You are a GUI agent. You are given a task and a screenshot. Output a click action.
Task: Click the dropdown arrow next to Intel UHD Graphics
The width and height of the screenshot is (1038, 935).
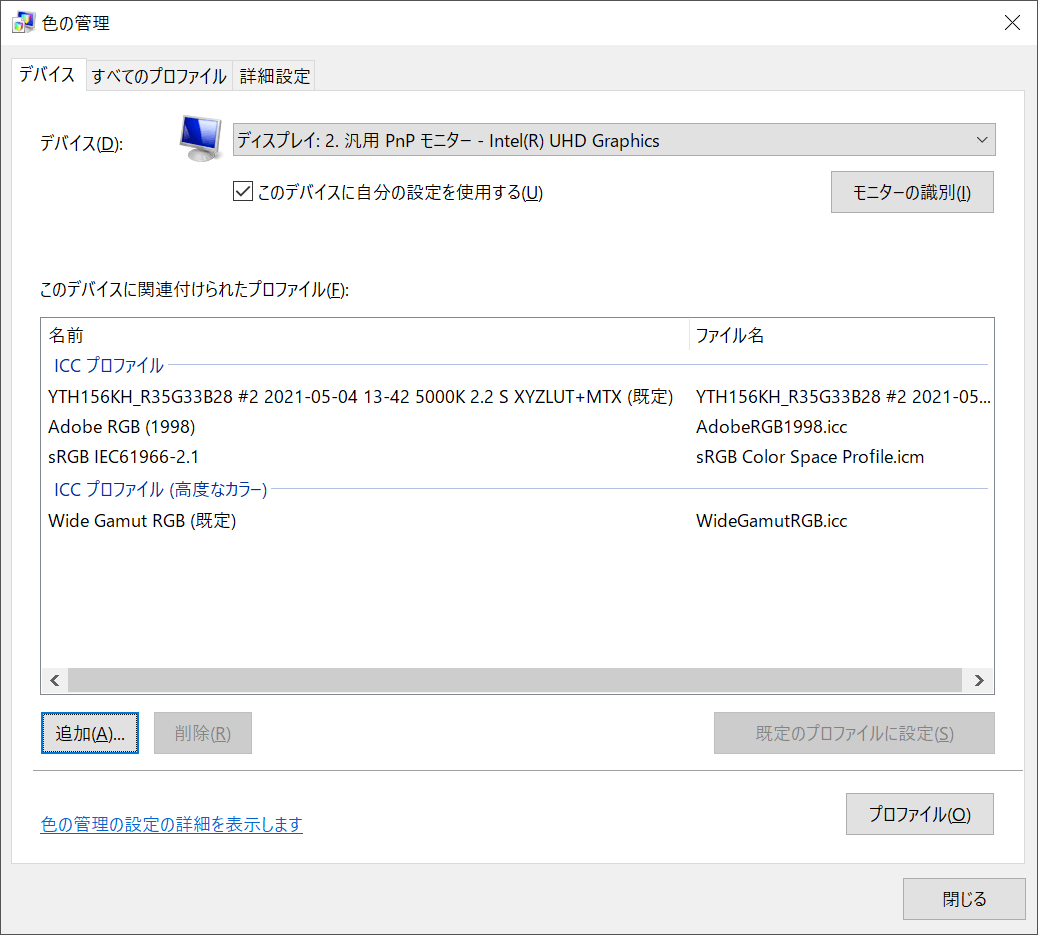click(981, 139)
